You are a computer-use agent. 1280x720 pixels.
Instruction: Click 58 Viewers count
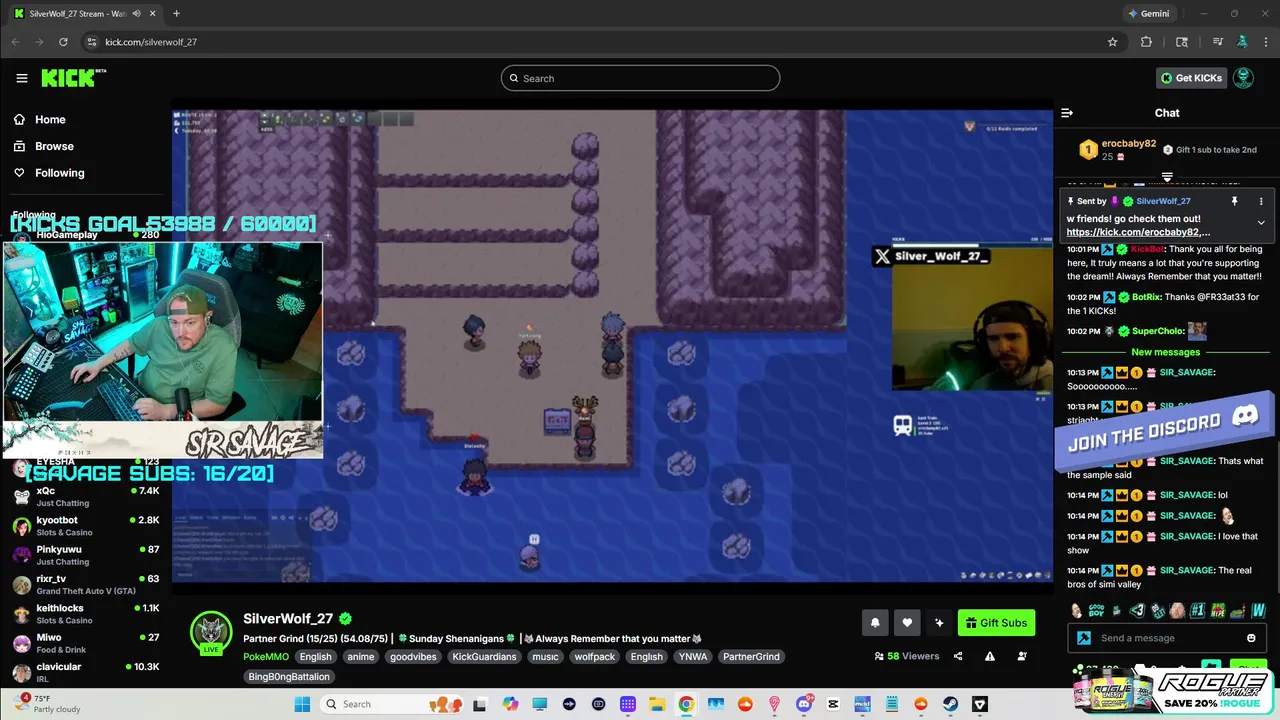(907, 656)
